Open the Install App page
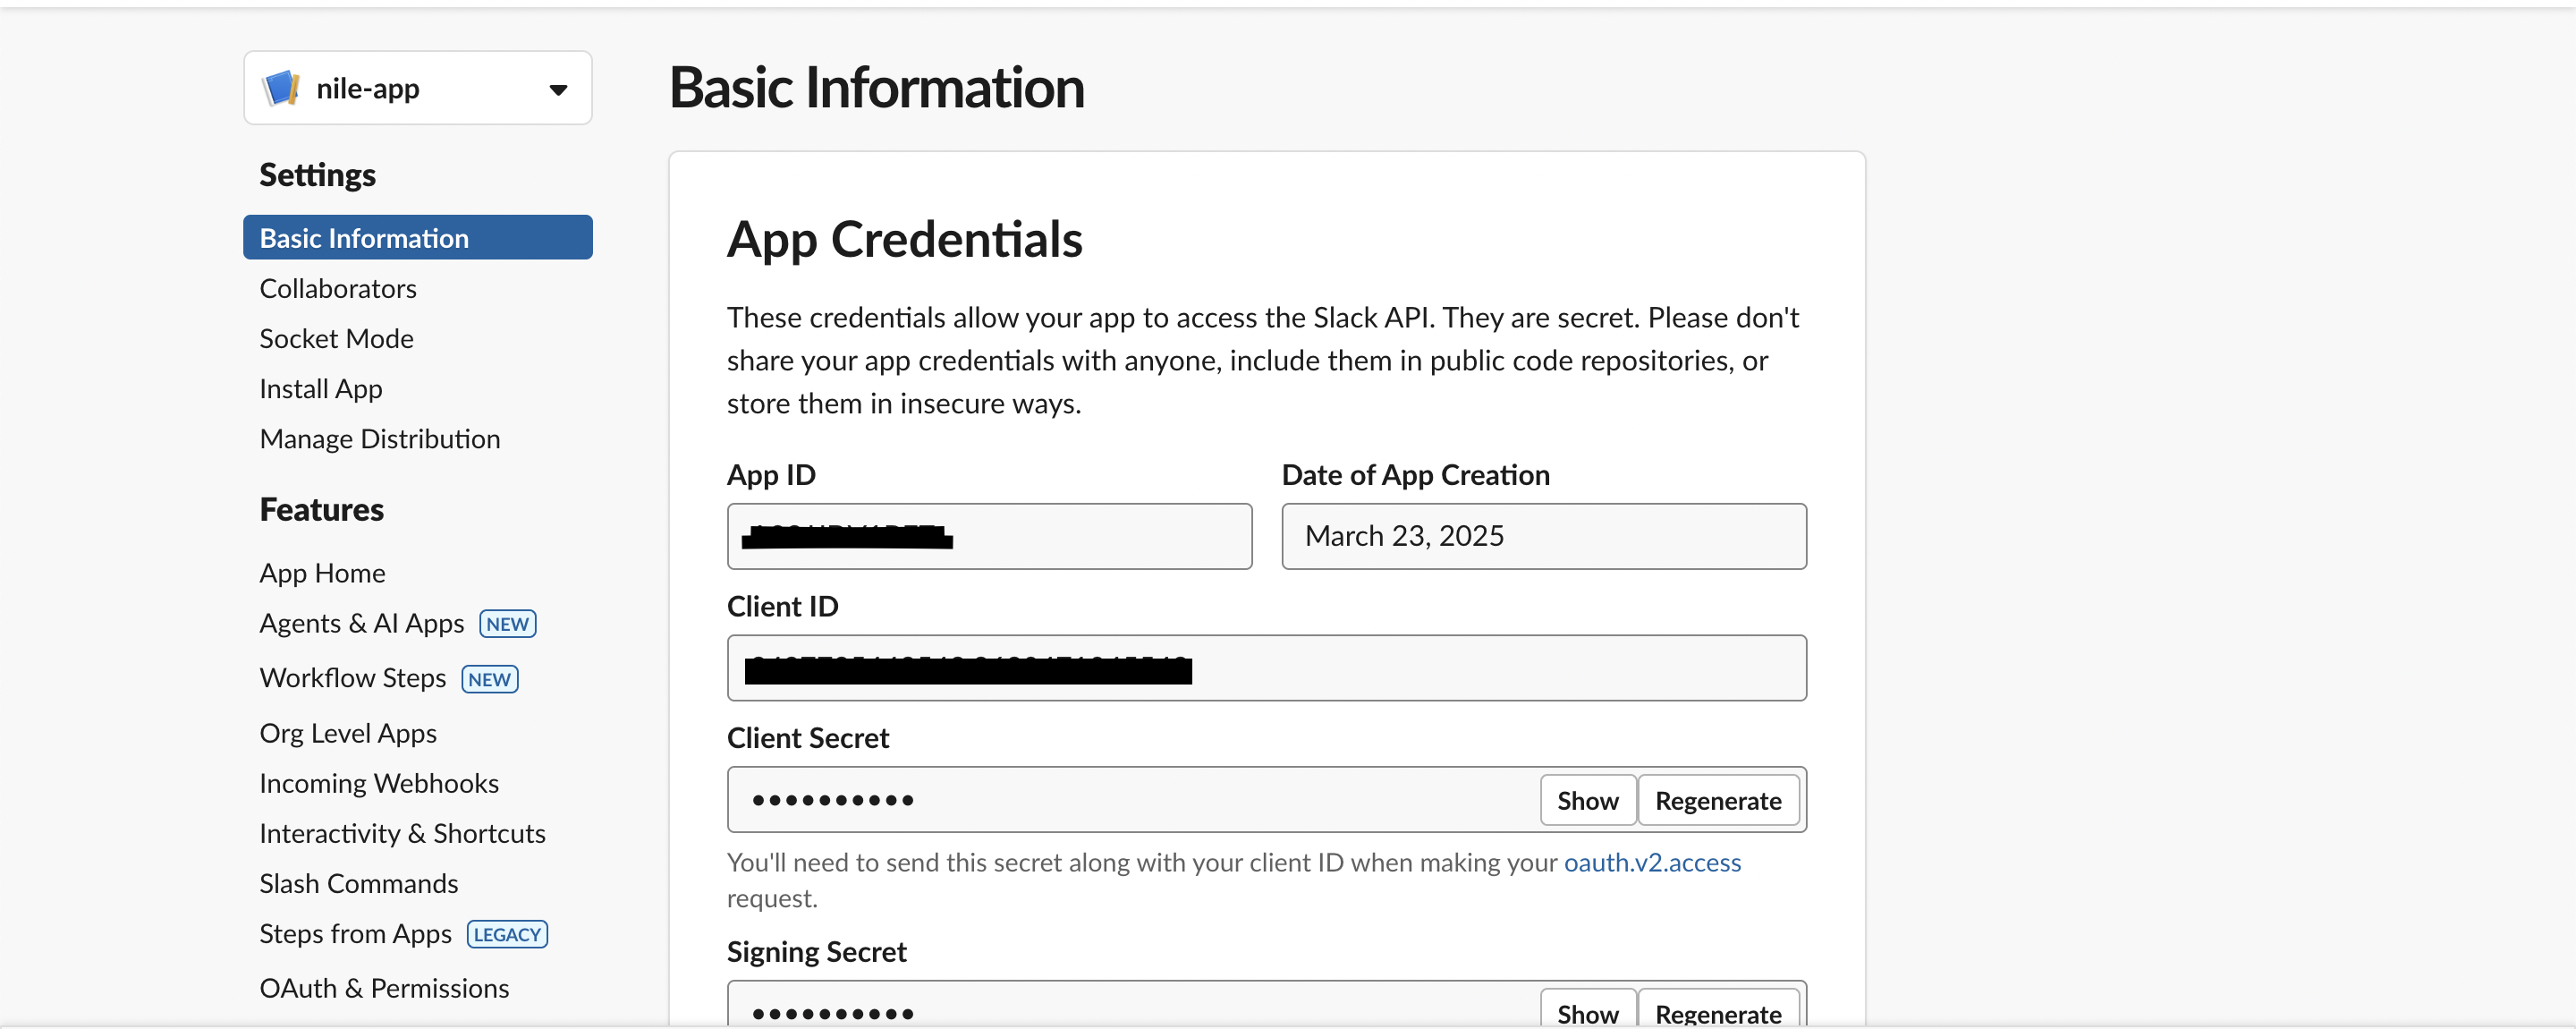This screenshot has height=1029, width=2576. click(320, 389)
